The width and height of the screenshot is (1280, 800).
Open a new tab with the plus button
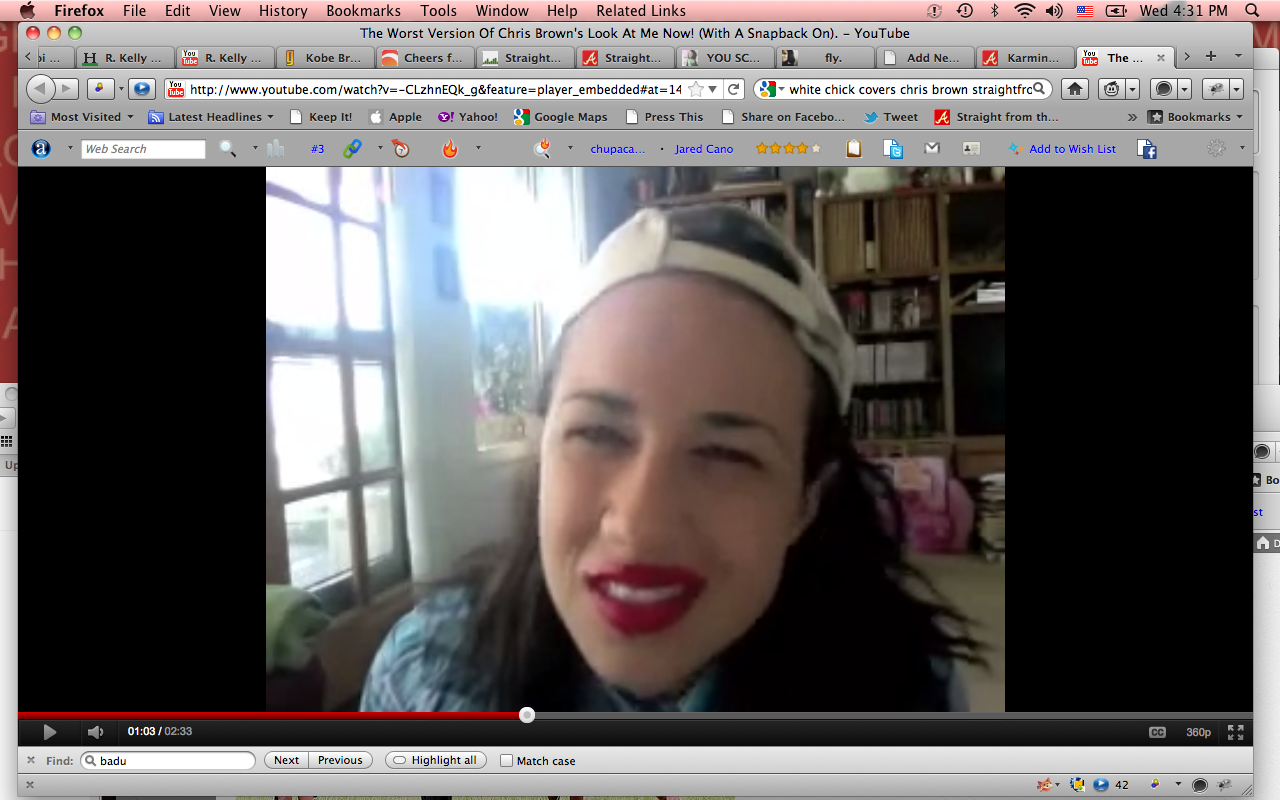[1211, 56]
